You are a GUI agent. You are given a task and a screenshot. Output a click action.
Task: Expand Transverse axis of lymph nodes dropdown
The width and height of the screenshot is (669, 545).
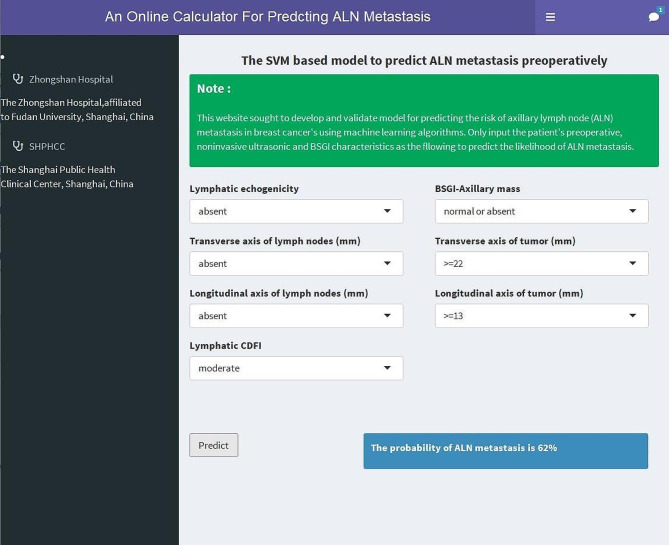pyautogui.click(x=296, y=264)
